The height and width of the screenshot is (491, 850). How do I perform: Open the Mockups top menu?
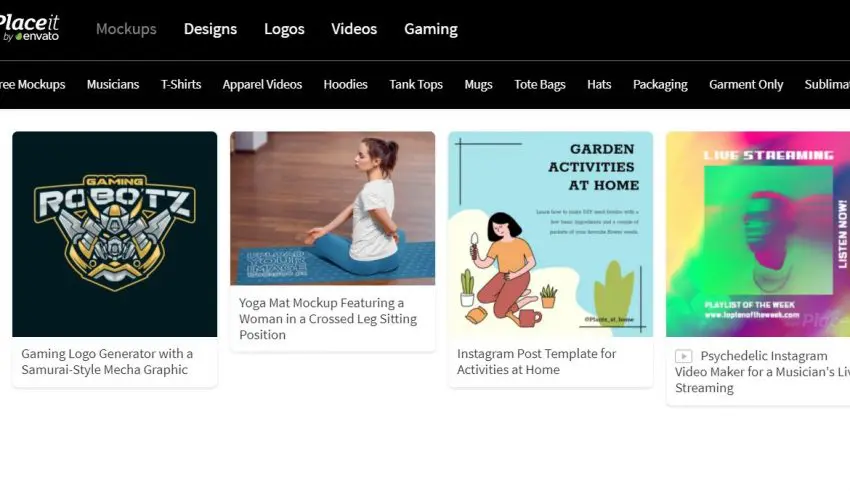click(126, 29)
